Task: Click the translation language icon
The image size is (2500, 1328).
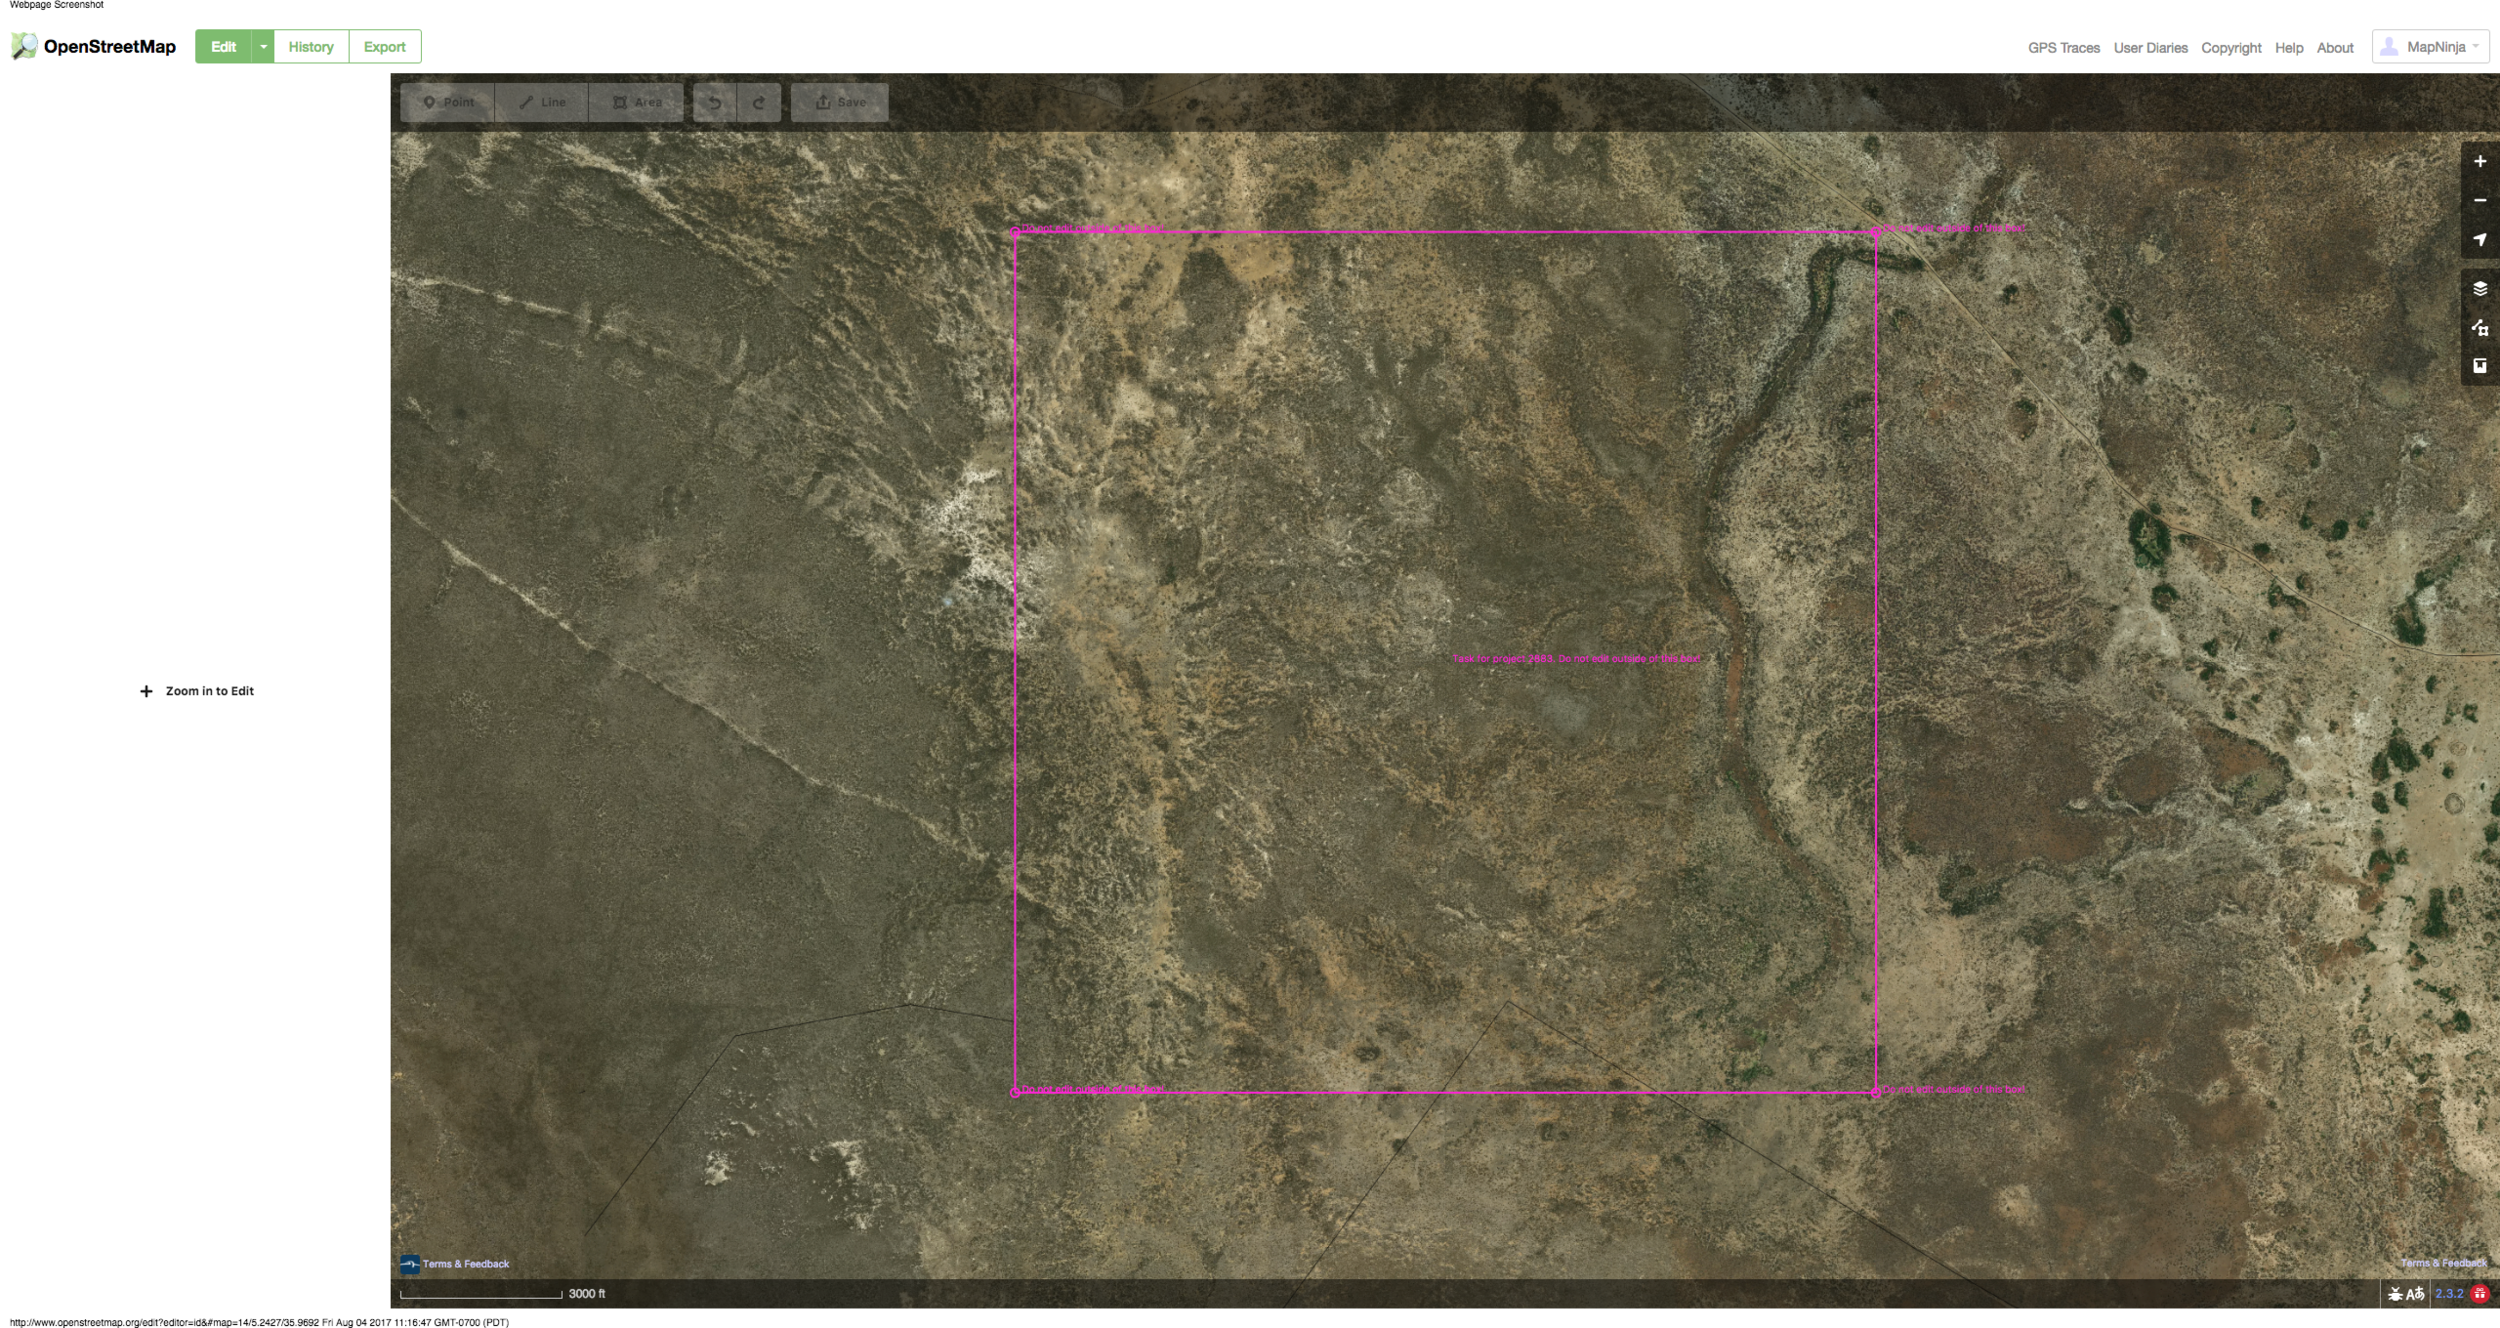Action: pos(2415,1294)
